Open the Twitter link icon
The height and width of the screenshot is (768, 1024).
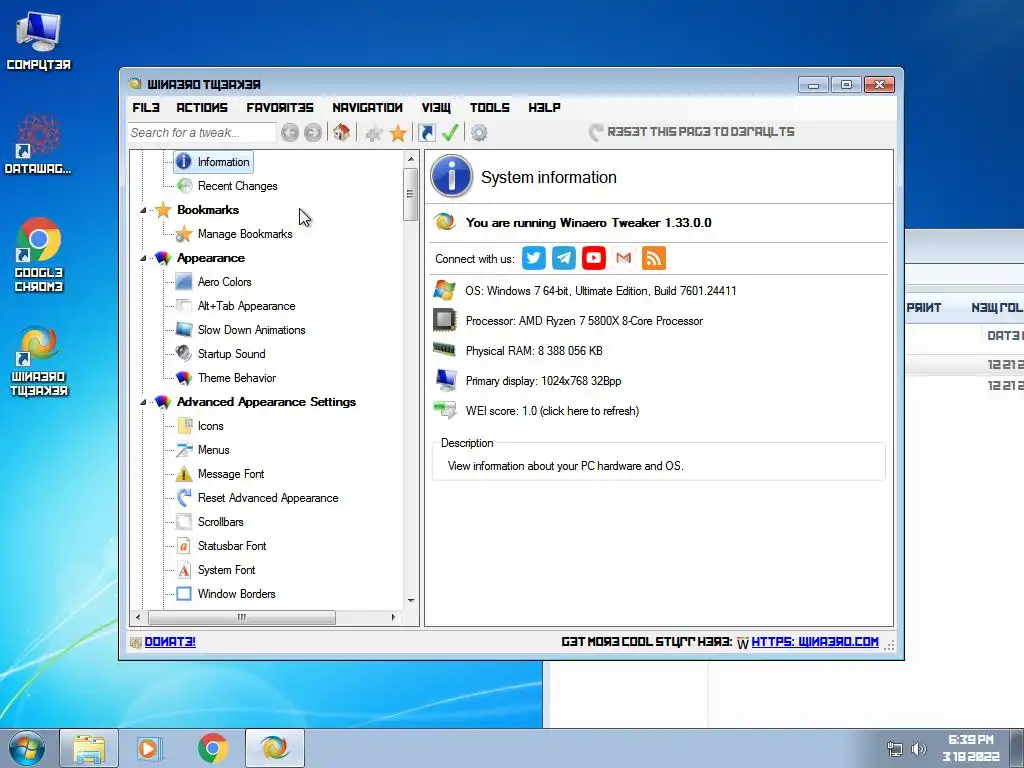(534, 258)
